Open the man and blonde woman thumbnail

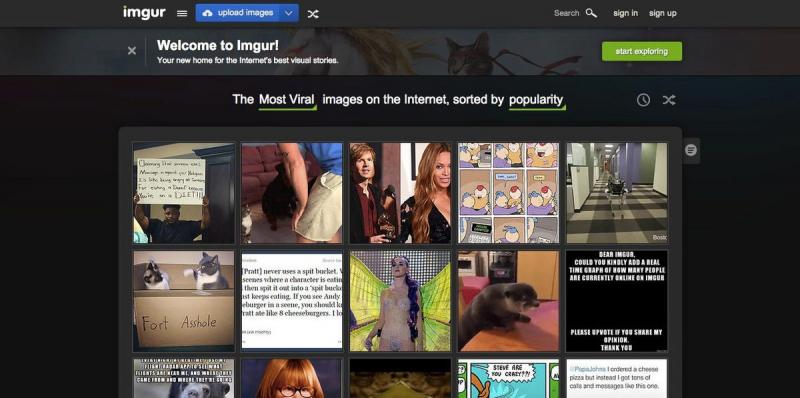[x=400, y=193]
